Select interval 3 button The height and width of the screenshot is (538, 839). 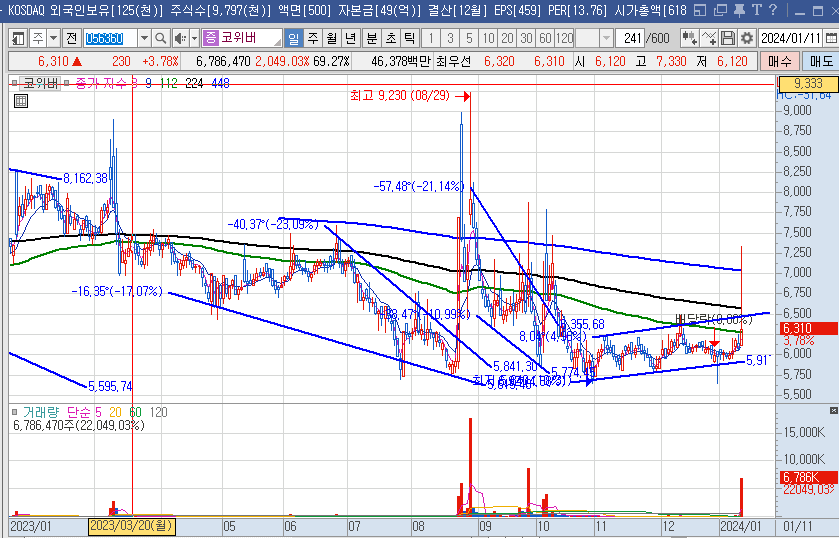pos(450,38)
